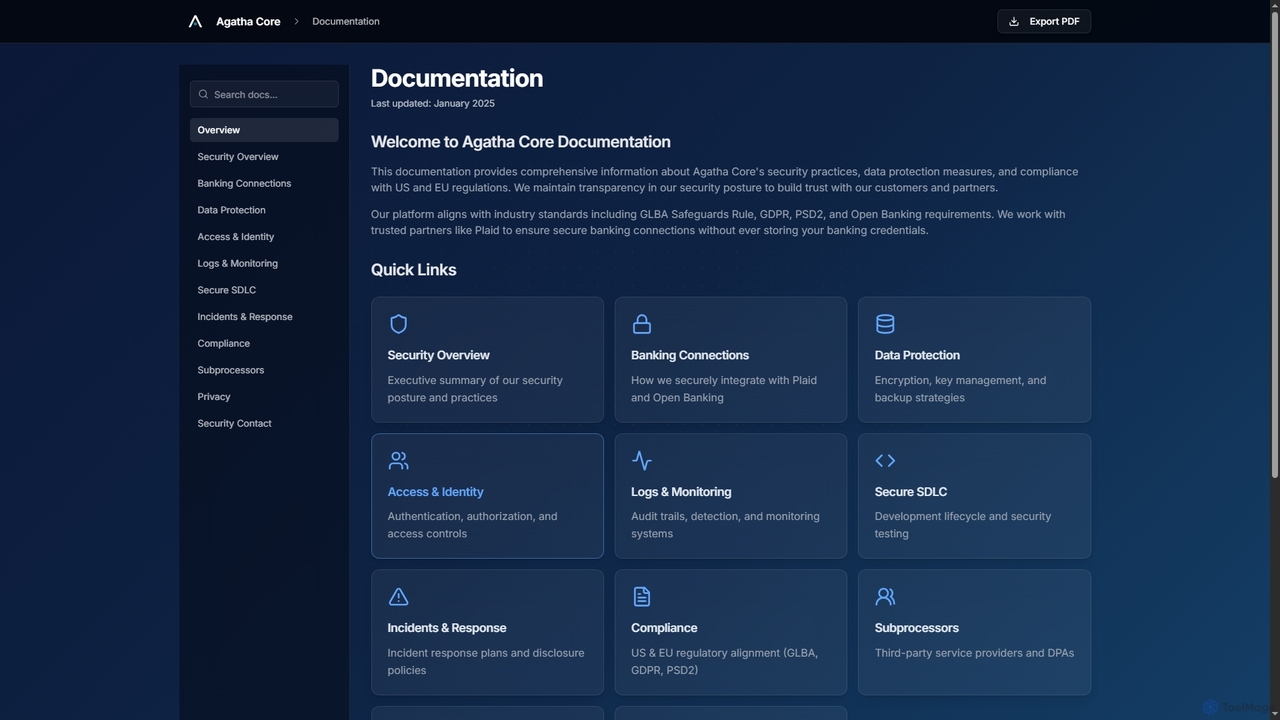
Task: Click the breadcrumb chevron separator
Action: (x=296, y=21)
